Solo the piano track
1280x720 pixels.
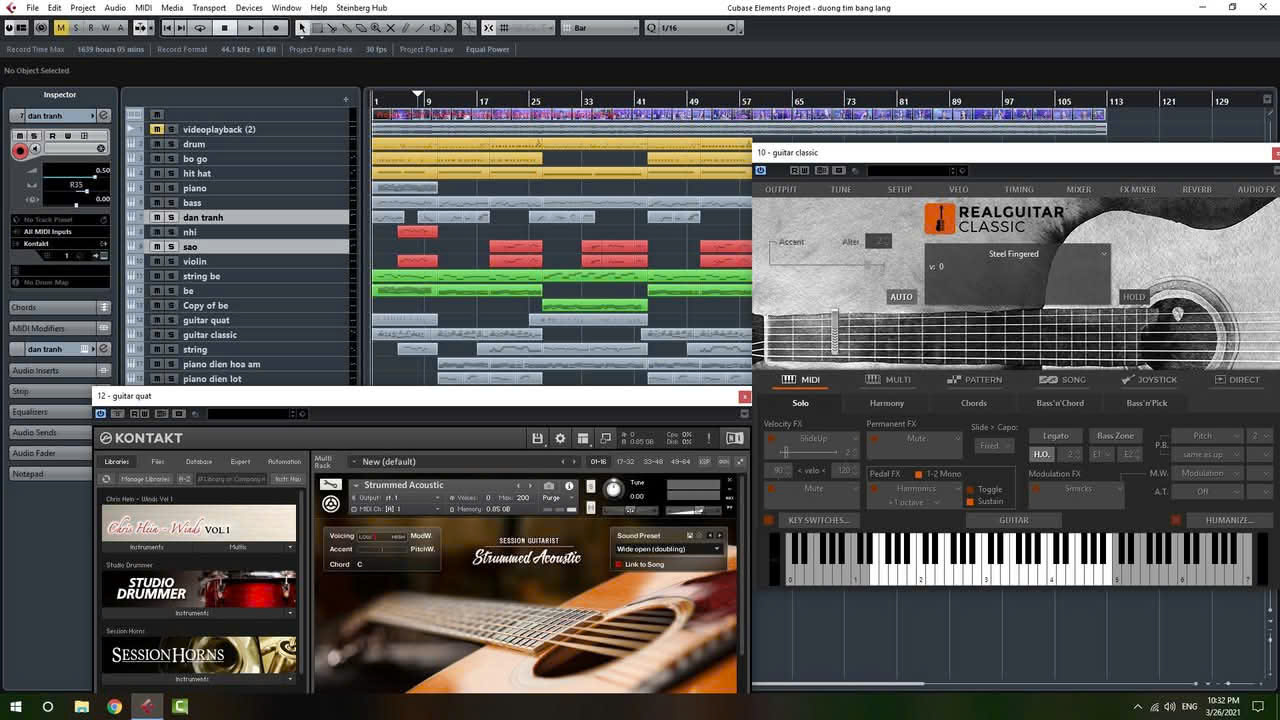click(171, 188)
